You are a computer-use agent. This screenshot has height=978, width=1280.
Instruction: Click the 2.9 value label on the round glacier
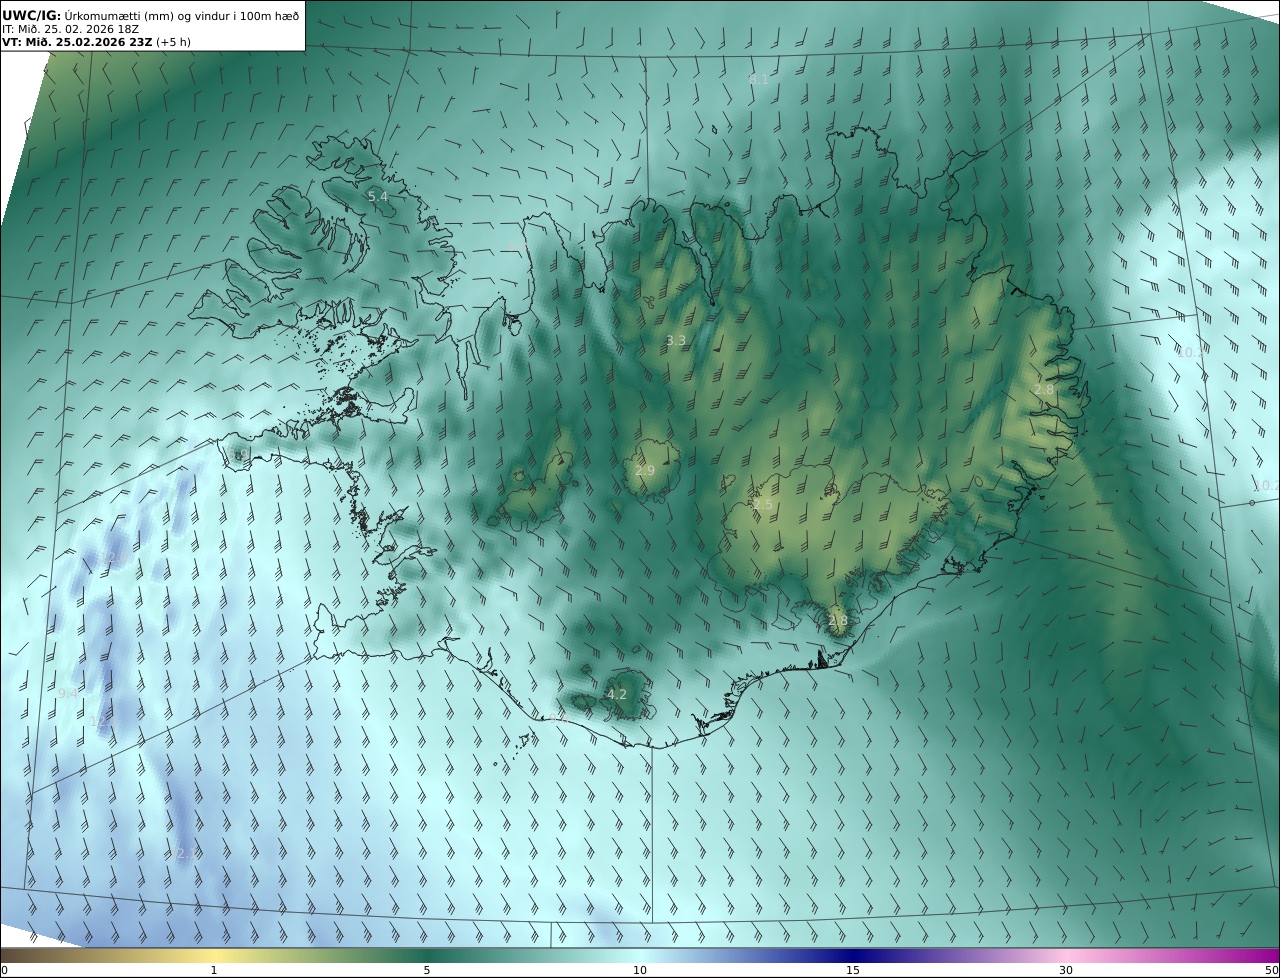[645, 471]
